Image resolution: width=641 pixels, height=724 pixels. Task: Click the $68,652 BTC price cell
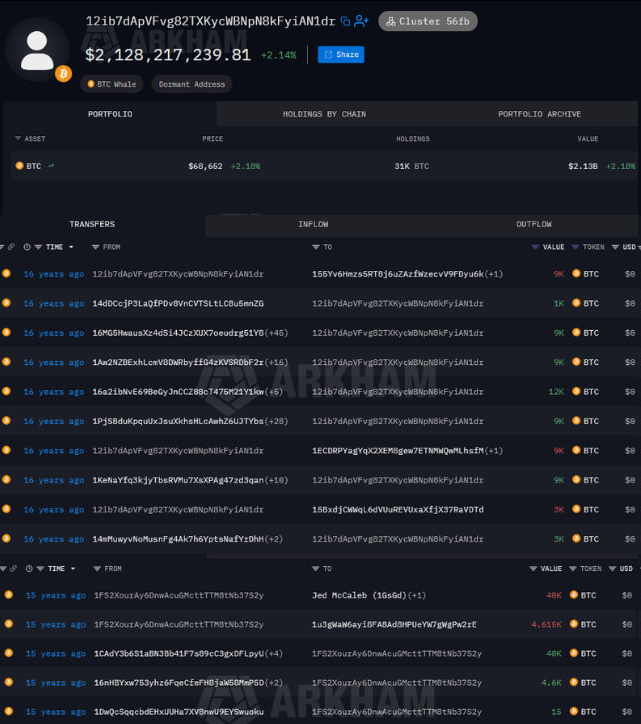(x=205, y=166)
